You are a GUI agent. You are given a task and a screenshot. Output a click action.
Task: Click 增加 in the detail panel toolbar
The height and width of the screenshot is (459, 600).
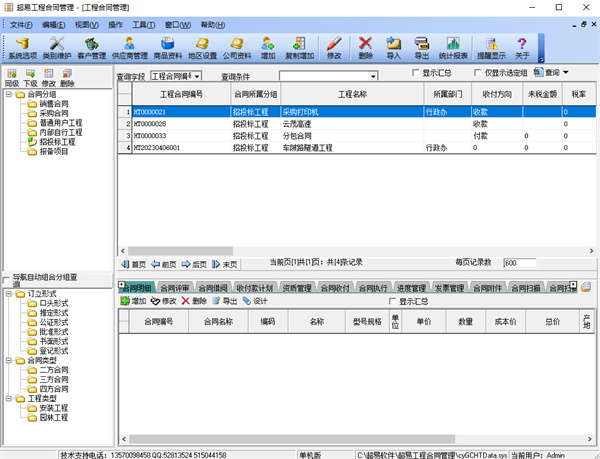click(x=132, y=301)
